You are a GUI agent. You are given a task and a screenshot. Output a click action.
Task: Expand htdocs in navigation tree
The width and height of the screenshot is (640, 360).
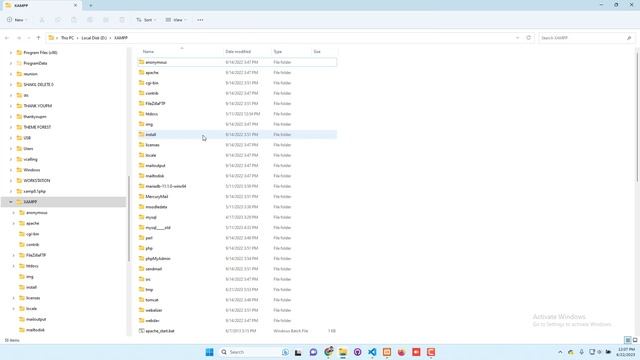click(x=14, y=266)
